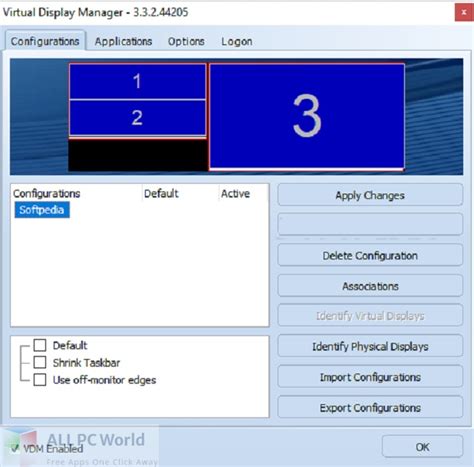Click the Delete Configuration button

point(370,256)
